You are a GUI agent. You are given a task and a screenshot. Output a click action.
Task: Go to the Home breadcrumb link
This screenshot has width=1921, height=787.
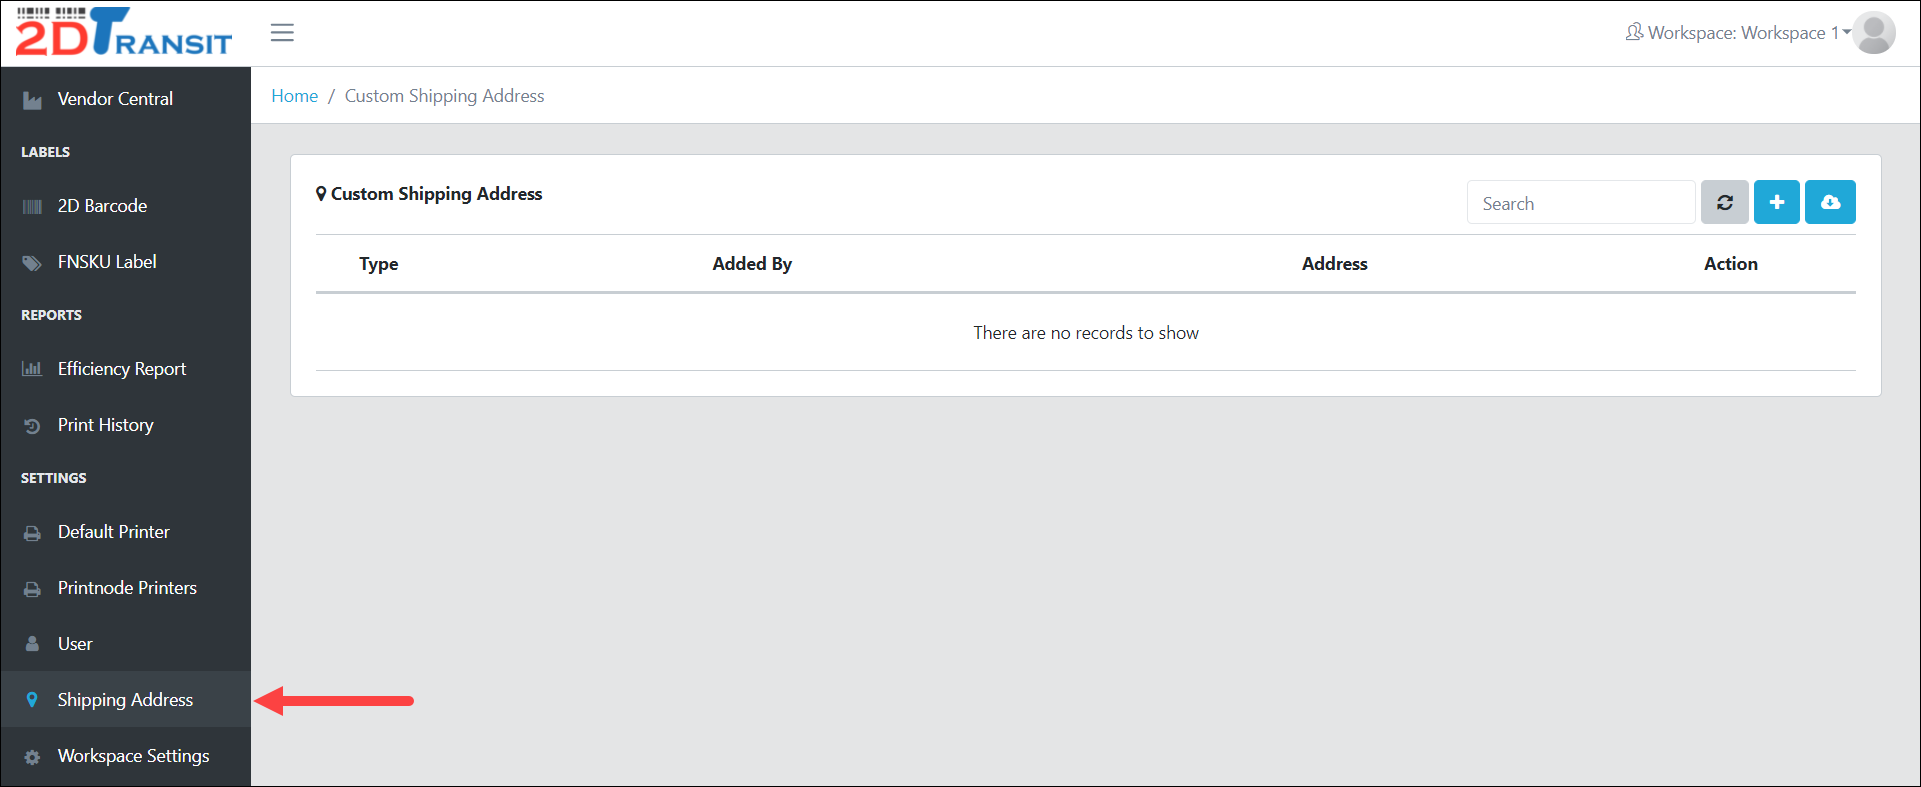[x=294, y=96]
